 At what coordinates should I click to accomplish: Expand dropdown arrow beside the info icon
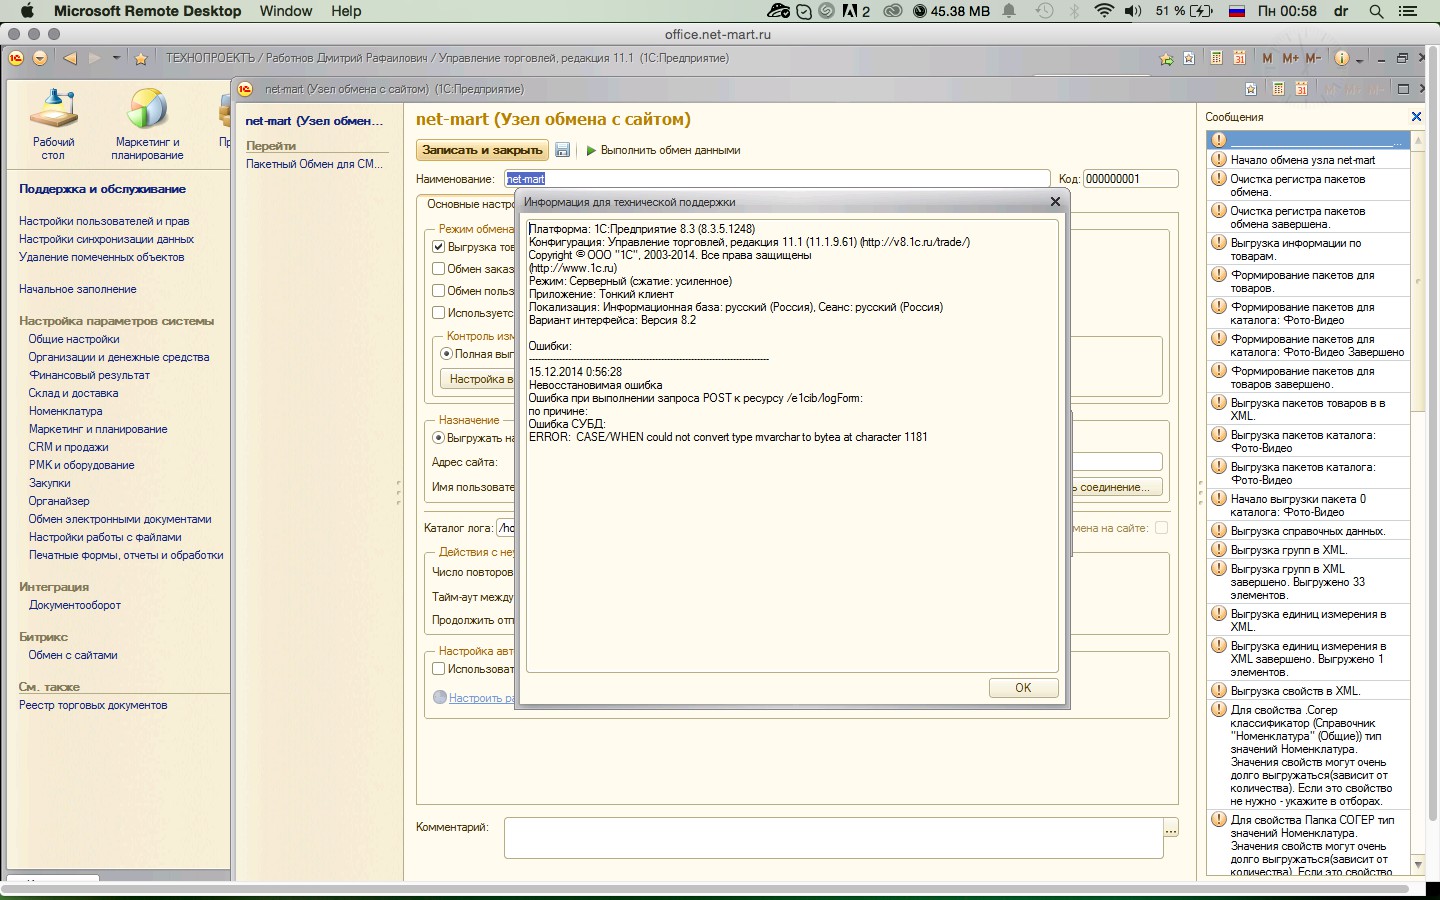[x=1360, y=60]
